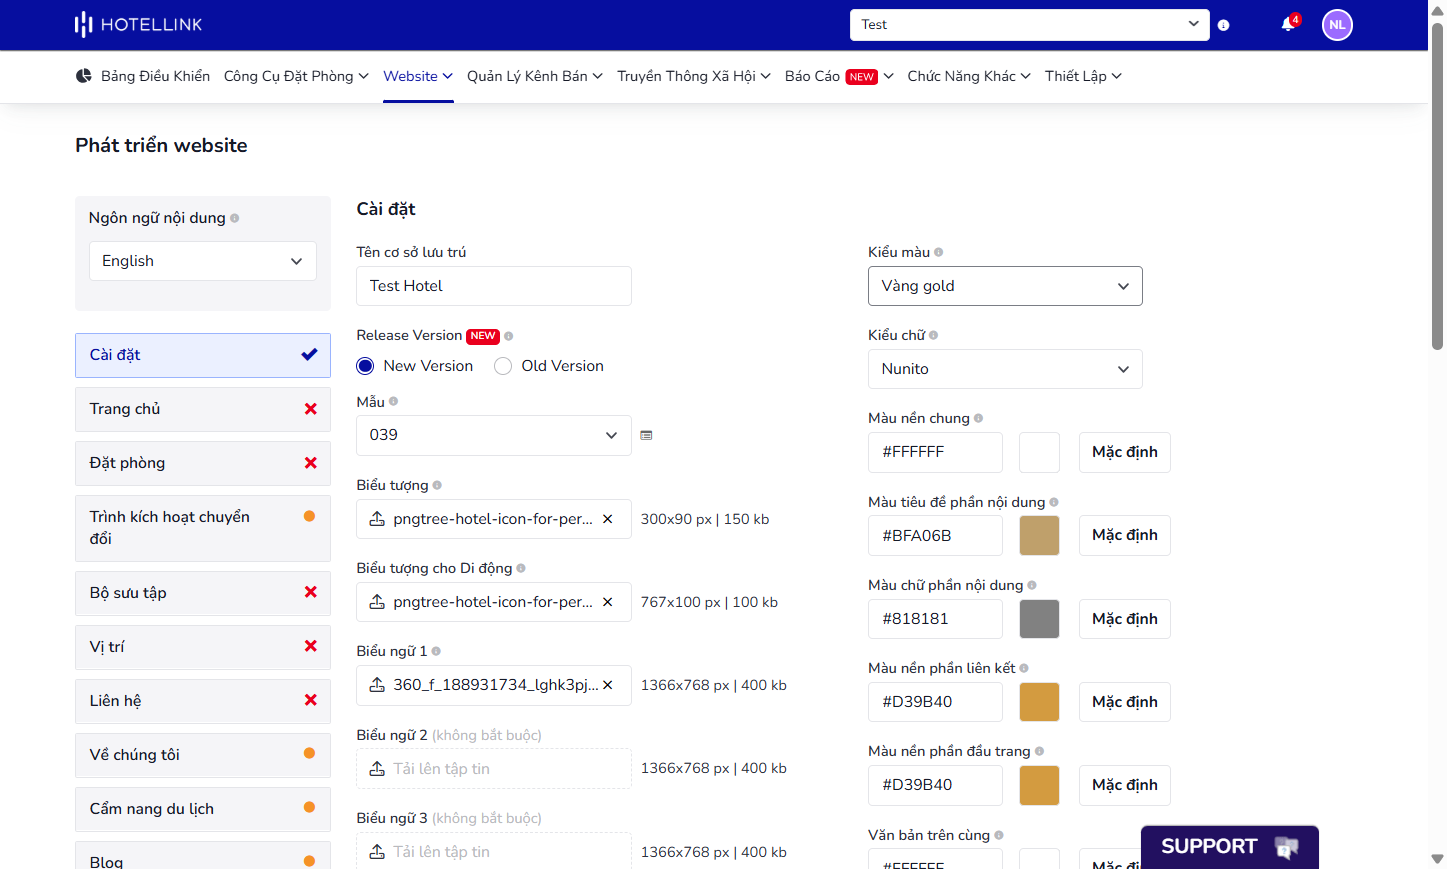Click info icon next to Văn bản trên cùng
Image resolution: width=1447 pixels, height=869 pixels.
[x=999, y=835]
